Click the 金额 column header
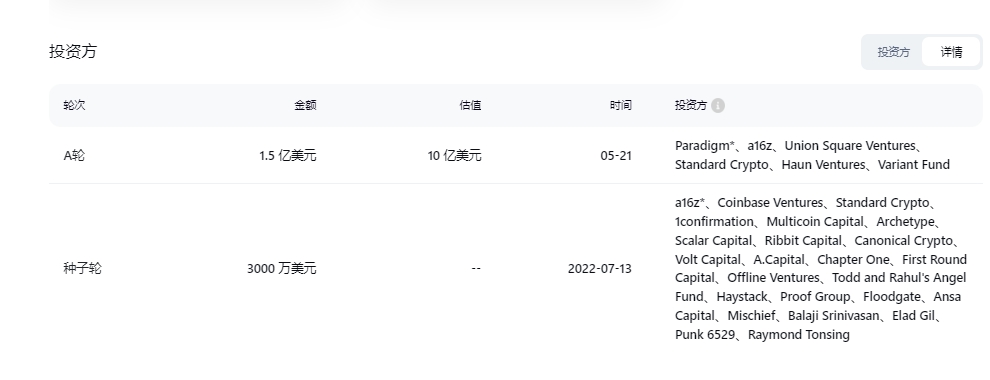This screenshot has height=380, width=990. click(x=305, y=105)
